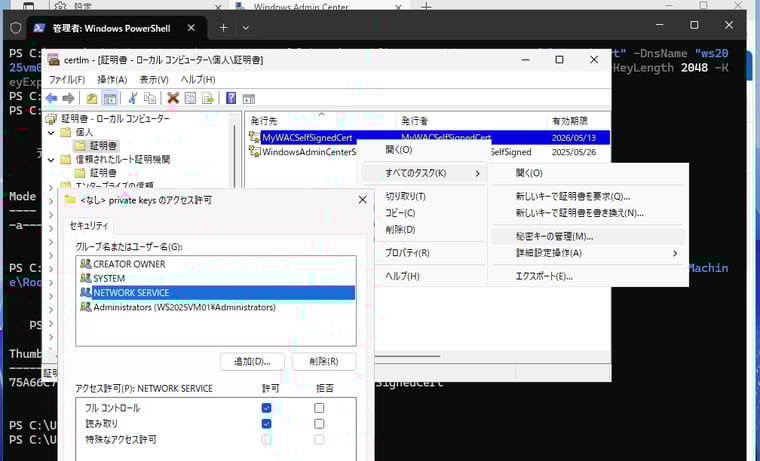
Task: Open new terminal tab with plus icon
Action: pyautogui.click(x=223, y=28)
